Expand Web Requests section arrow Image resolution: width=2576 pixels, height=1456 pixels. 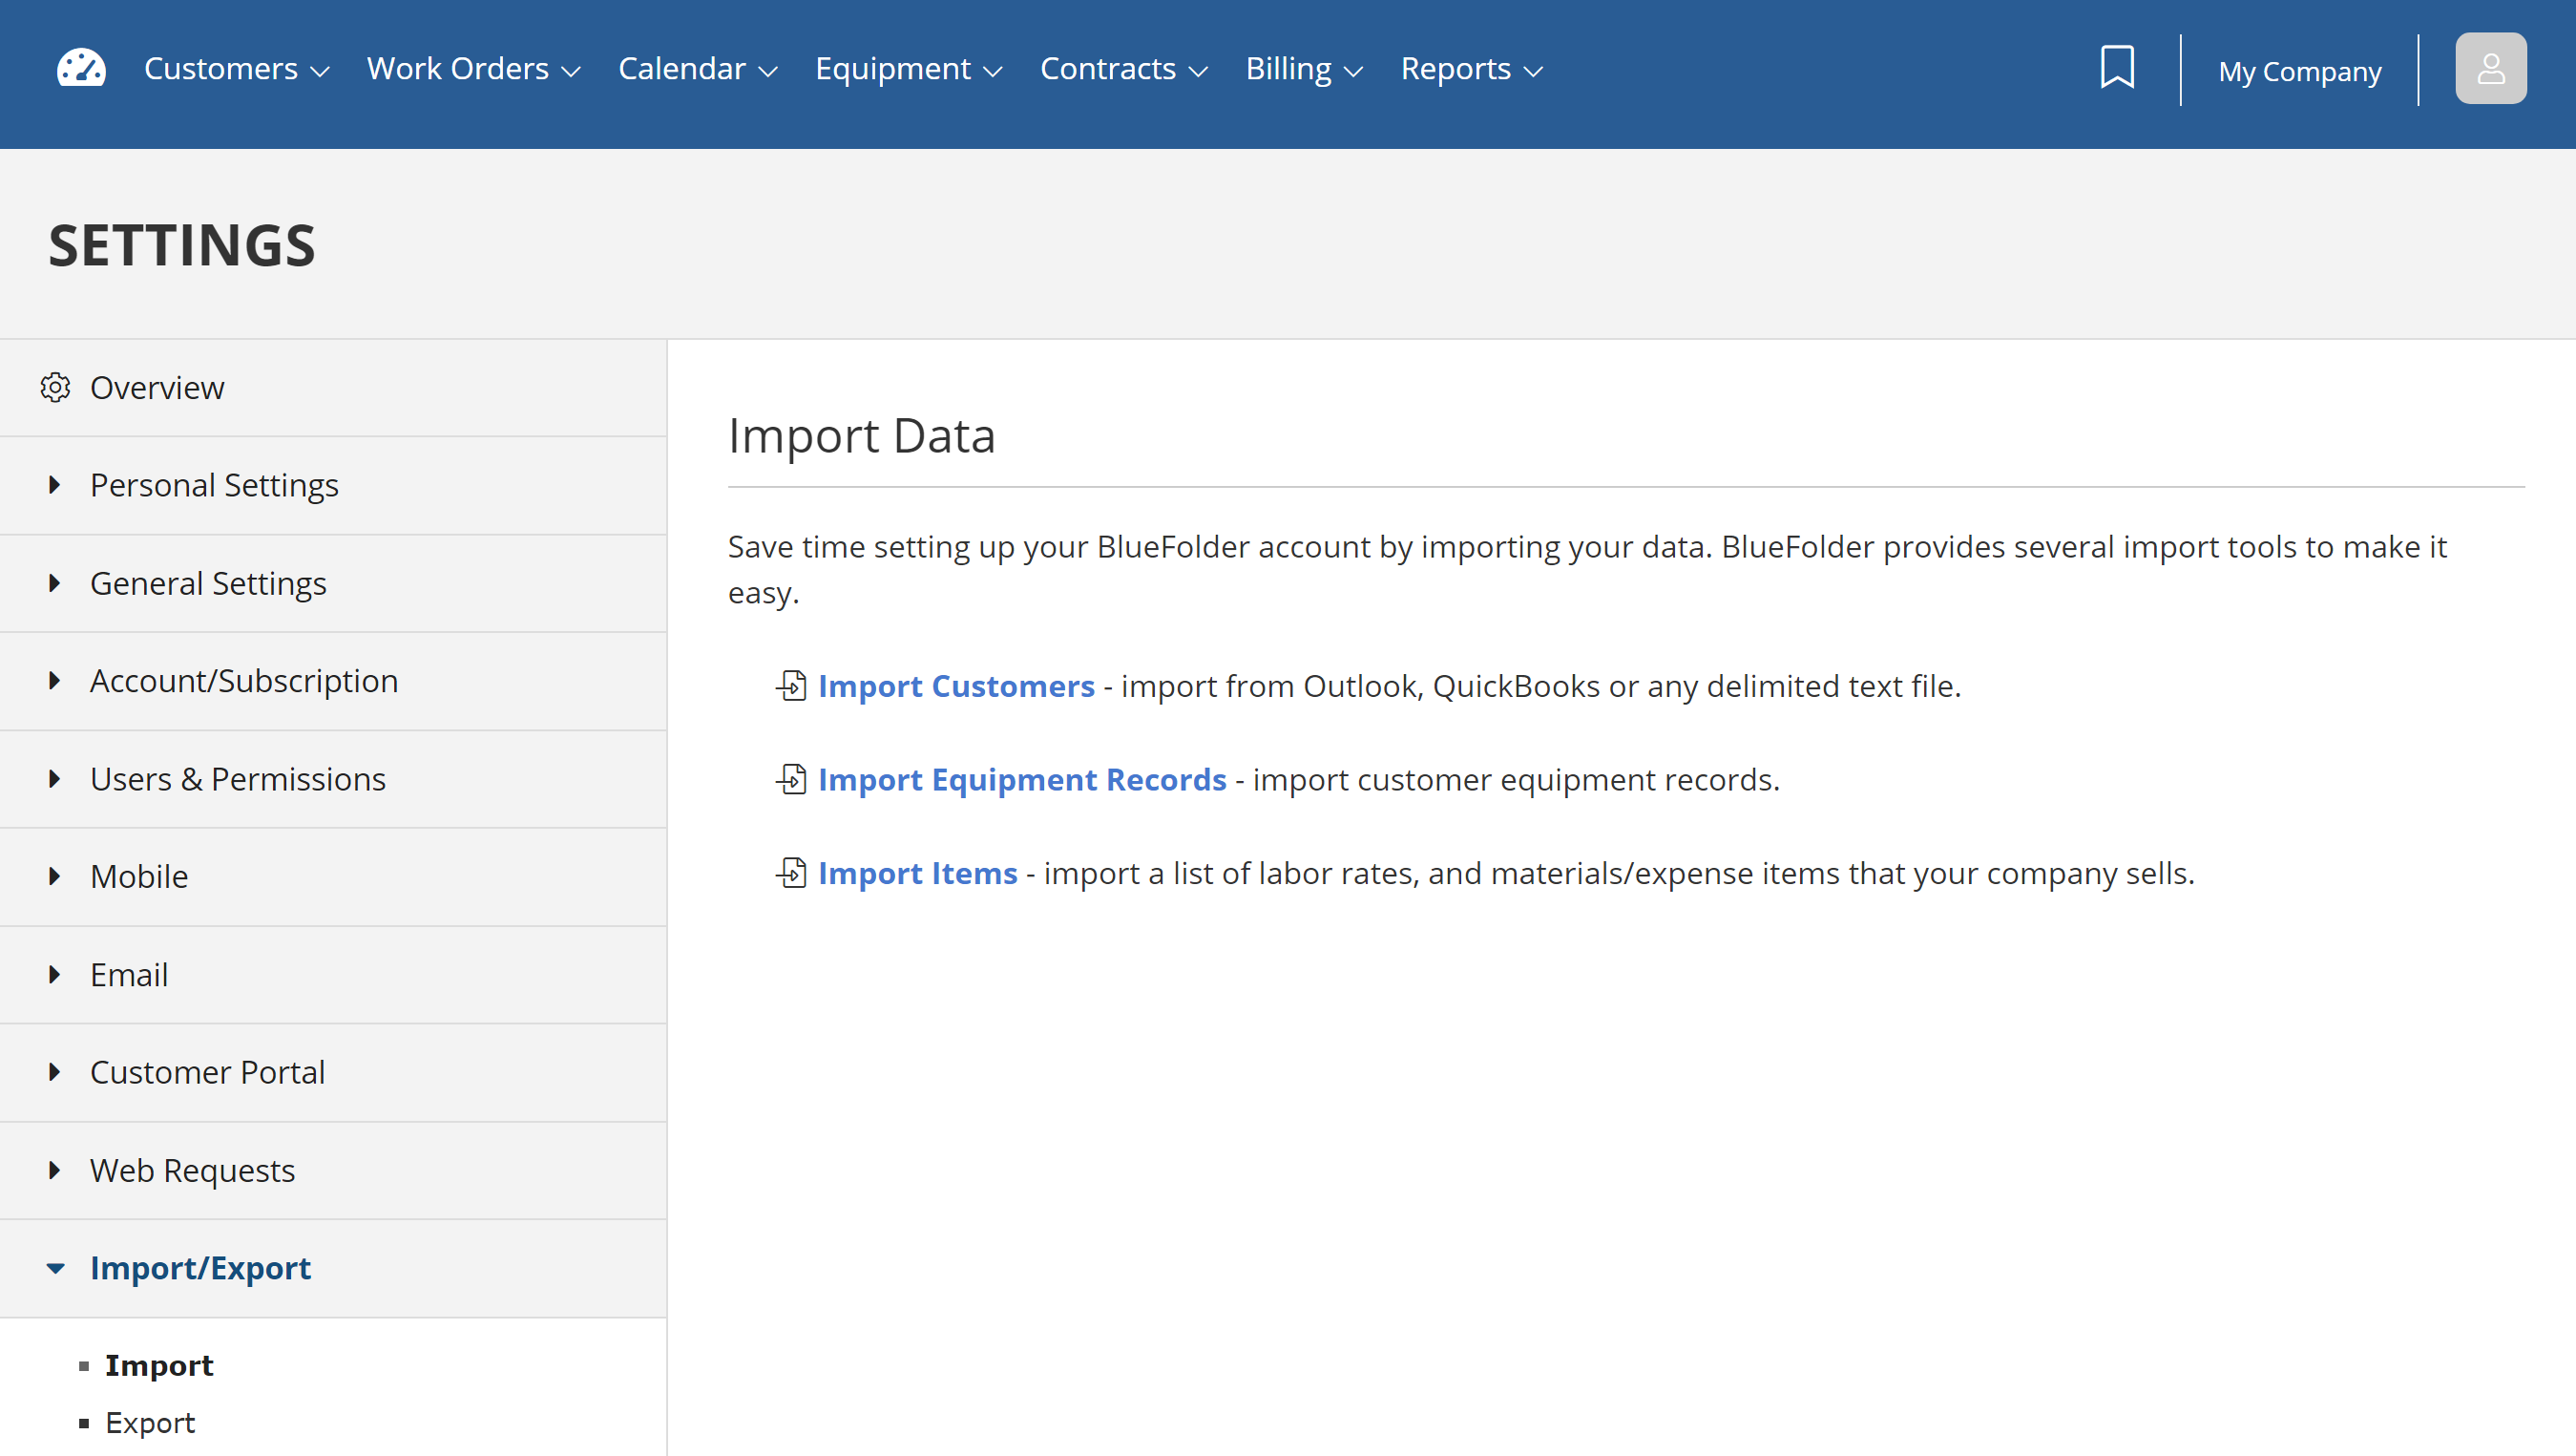click(x=54, y=1170)
